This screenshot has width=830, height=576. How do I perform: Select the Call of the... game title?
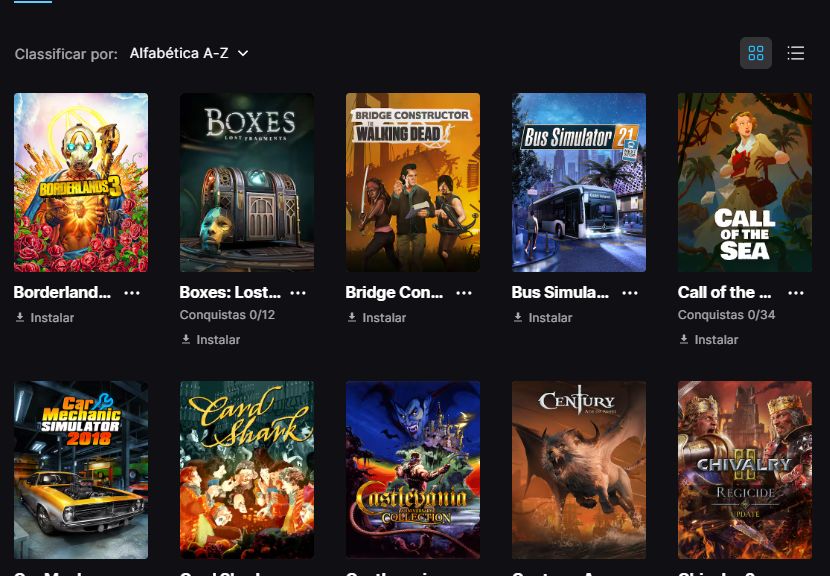point(725,292)
